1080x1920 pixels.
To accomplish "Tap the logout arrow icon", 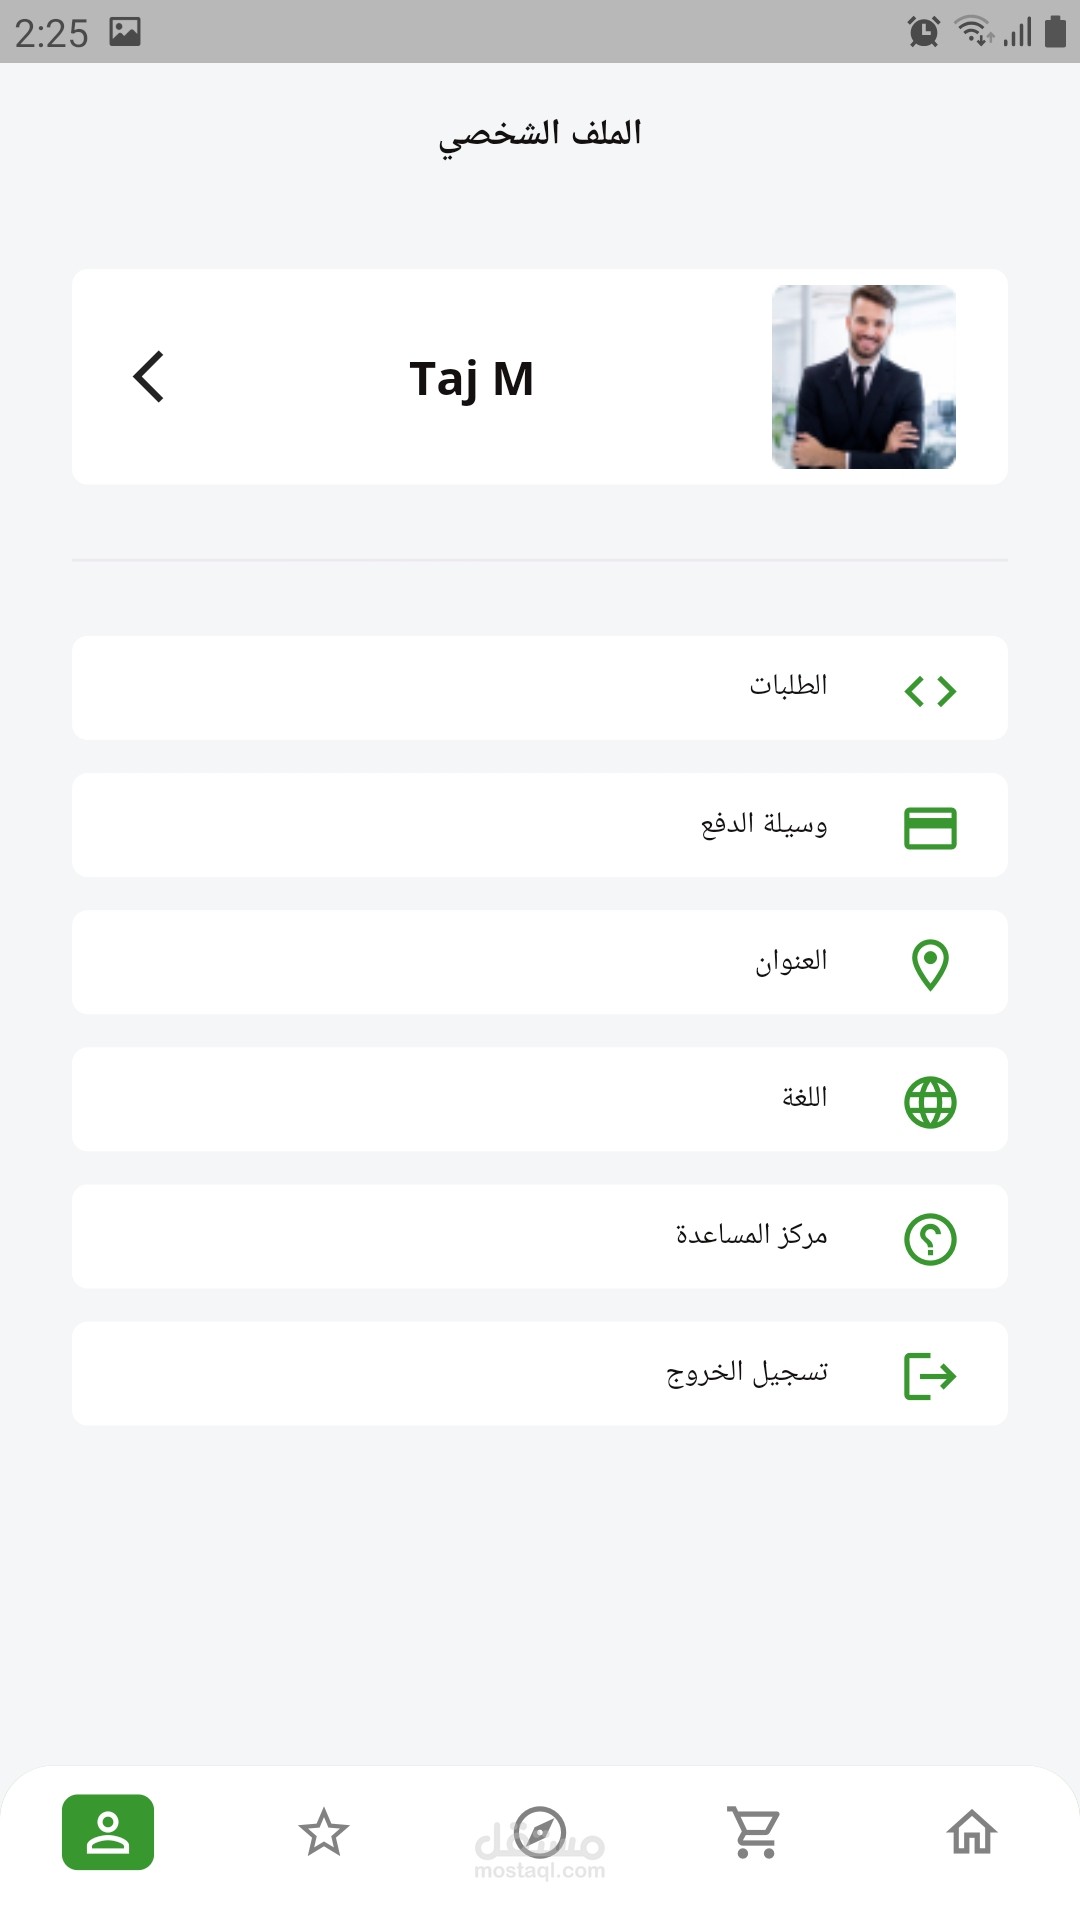I will tap(930, 1376).
